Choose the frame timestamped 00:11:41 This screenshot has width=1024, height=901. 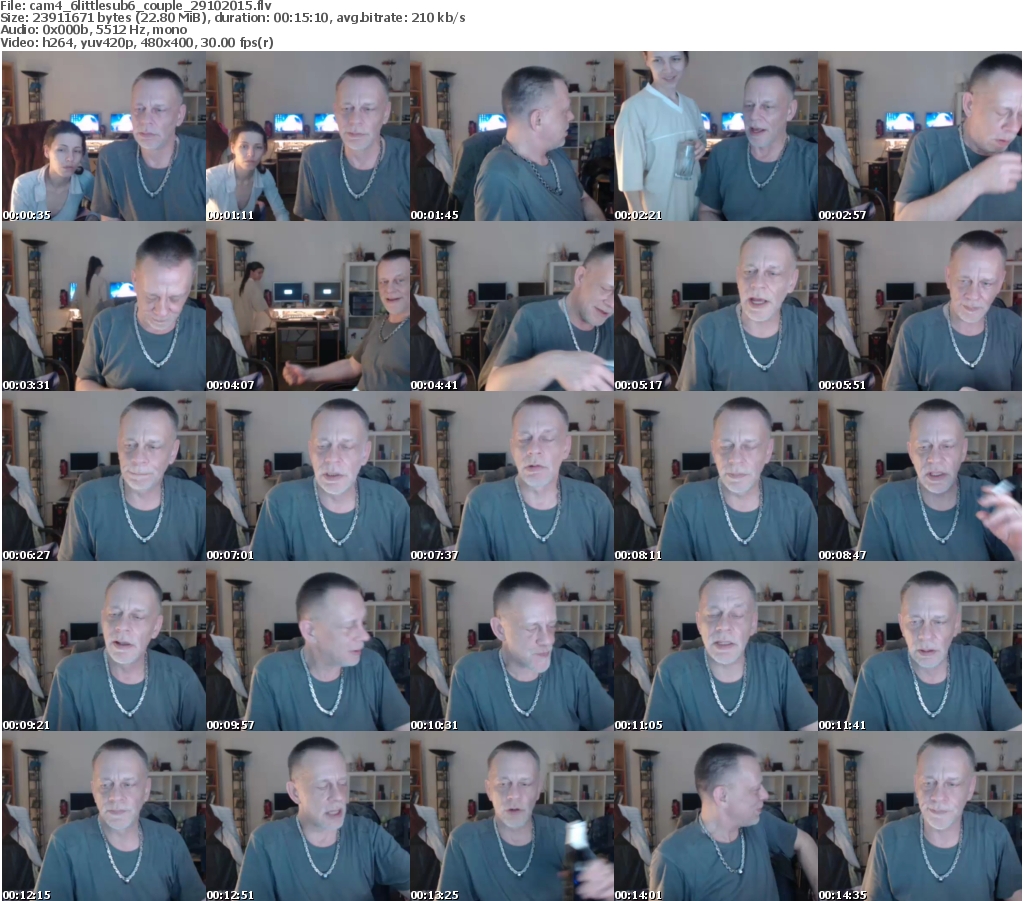[920, 646]
